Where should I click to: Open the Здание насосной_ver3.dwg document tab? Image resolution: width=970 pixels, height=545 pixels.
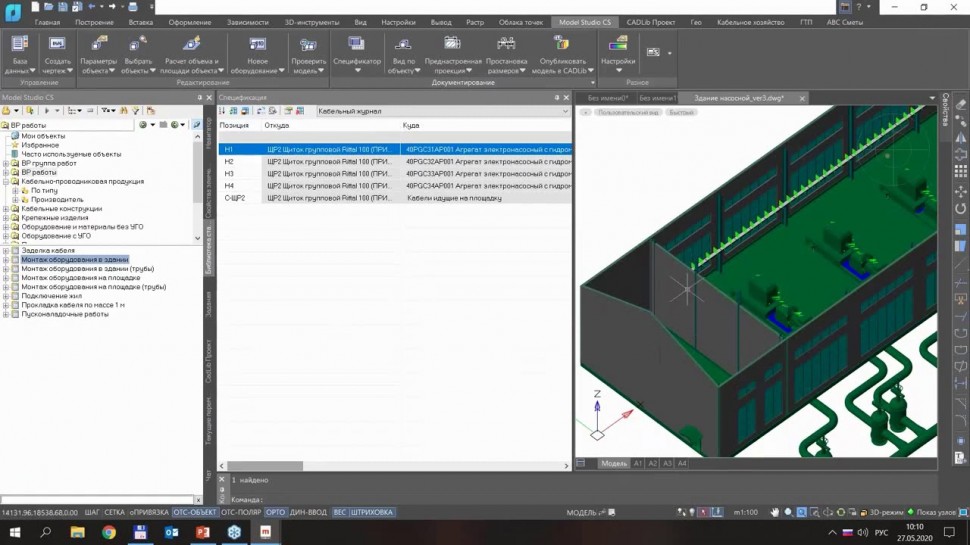pyautogui.click(x=738, y=98)
